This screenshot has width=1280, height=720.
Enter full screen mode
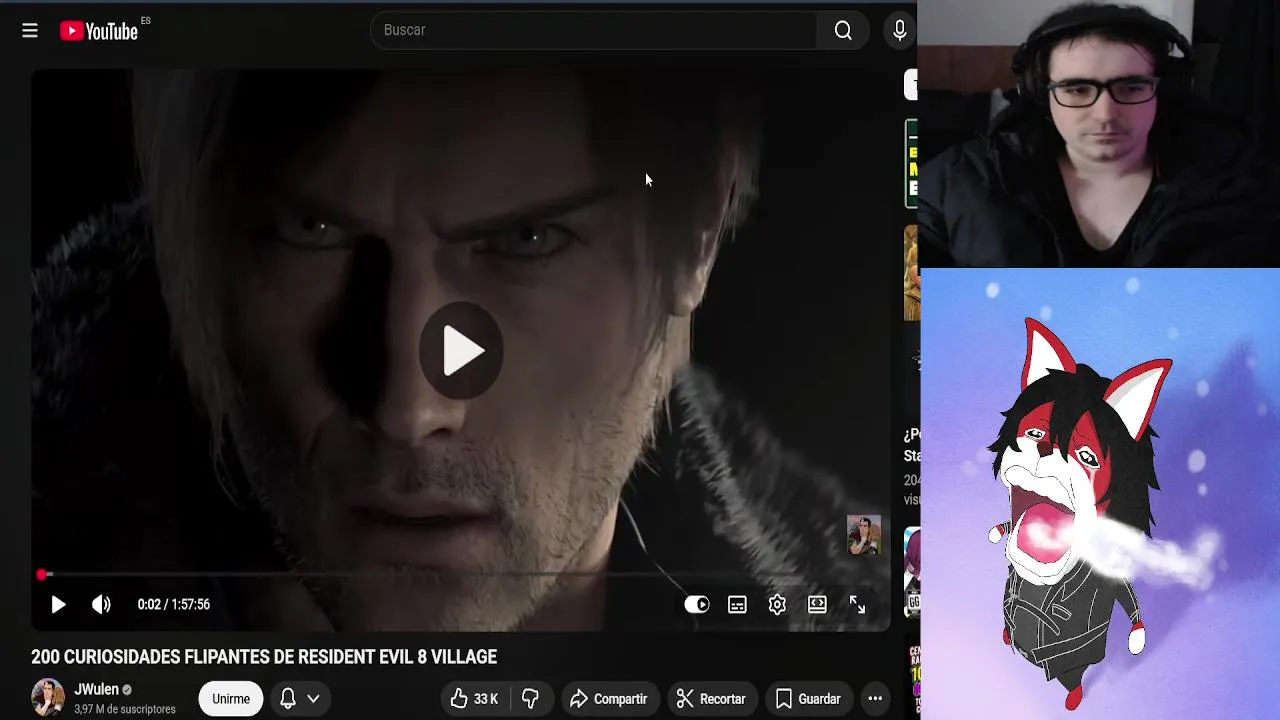pos(857,604)
